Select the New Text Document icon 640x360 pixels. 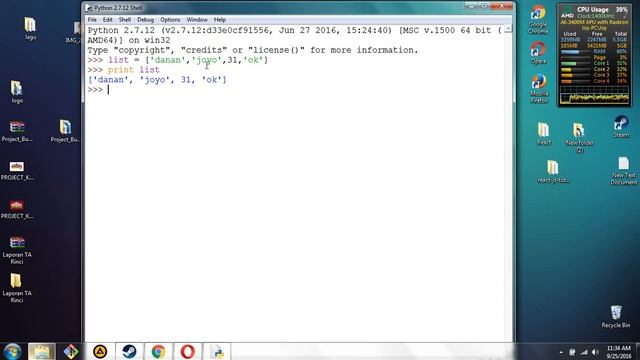[624, 171]
